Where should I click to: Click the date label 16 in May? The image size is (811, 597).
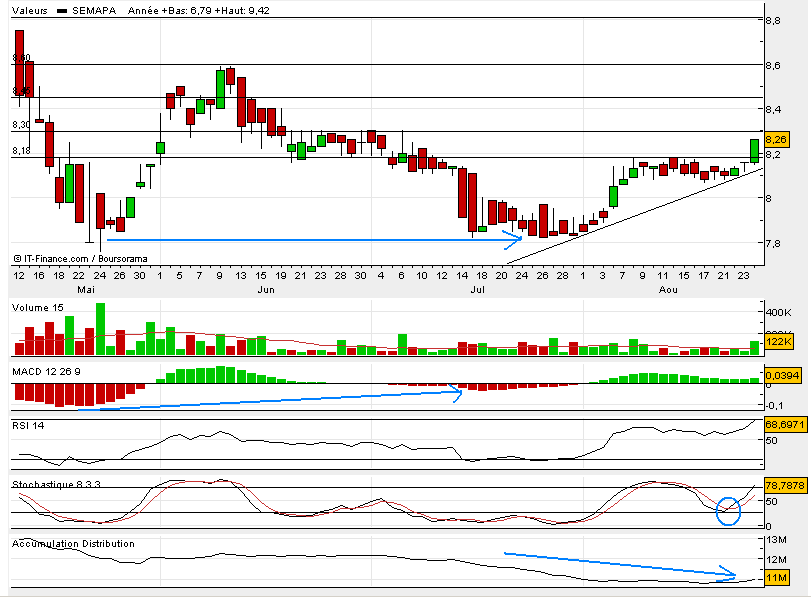click(39, 275)
